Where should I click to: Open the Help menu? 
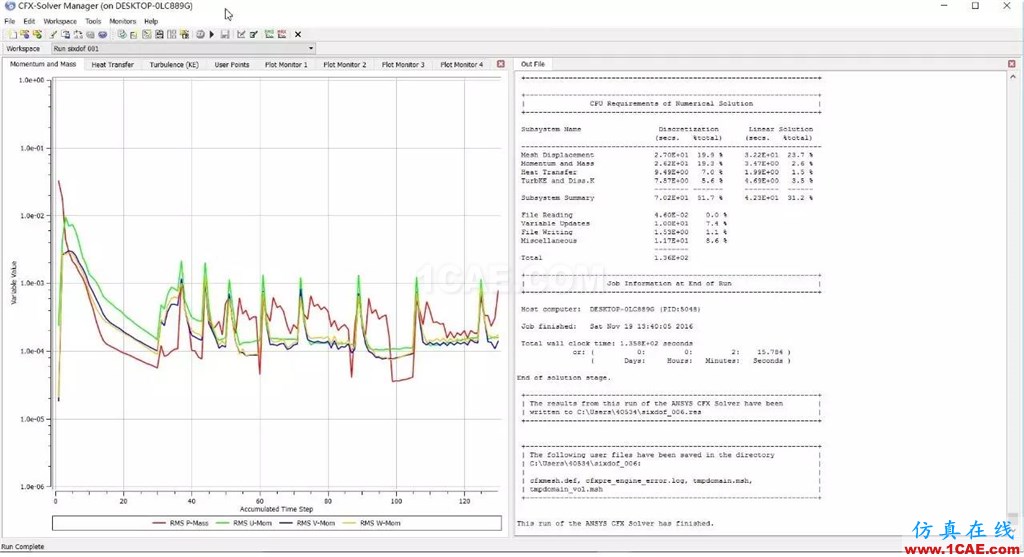pyautogui.click(x=151, y=21)
